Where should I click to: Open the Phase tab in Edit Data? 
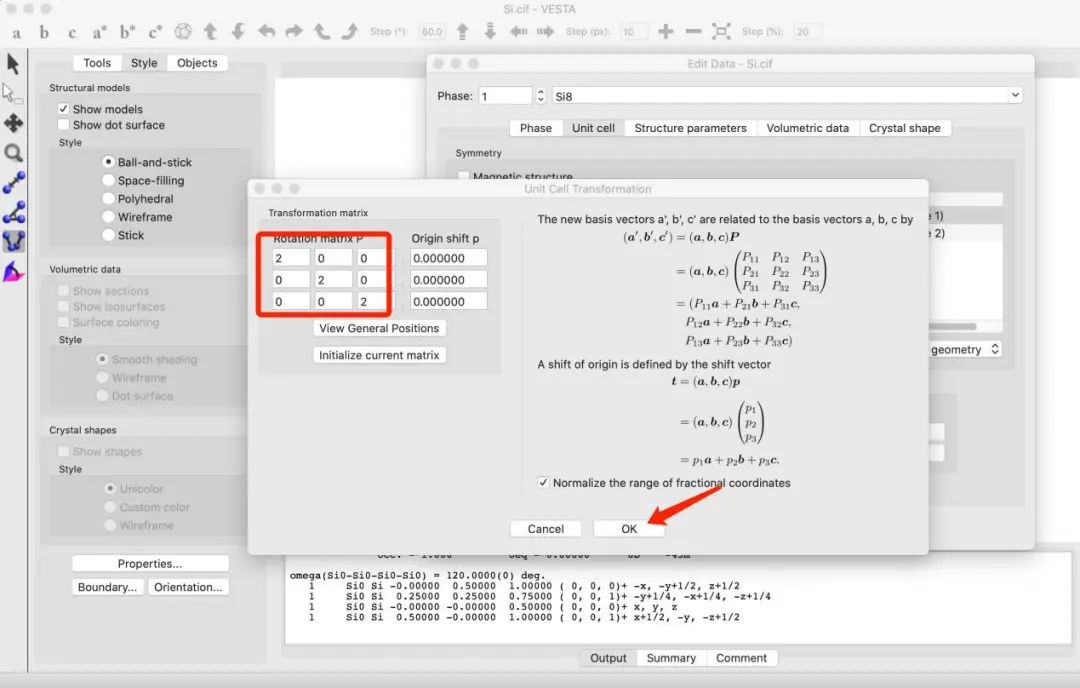coord(536,128)
